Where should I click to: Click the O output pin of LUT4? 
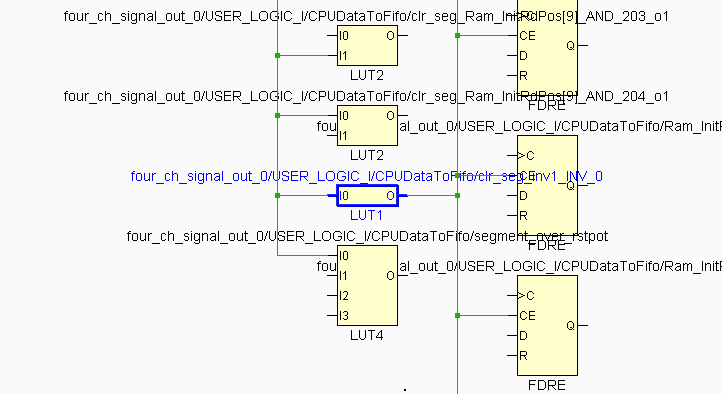[x=390, y=276]
